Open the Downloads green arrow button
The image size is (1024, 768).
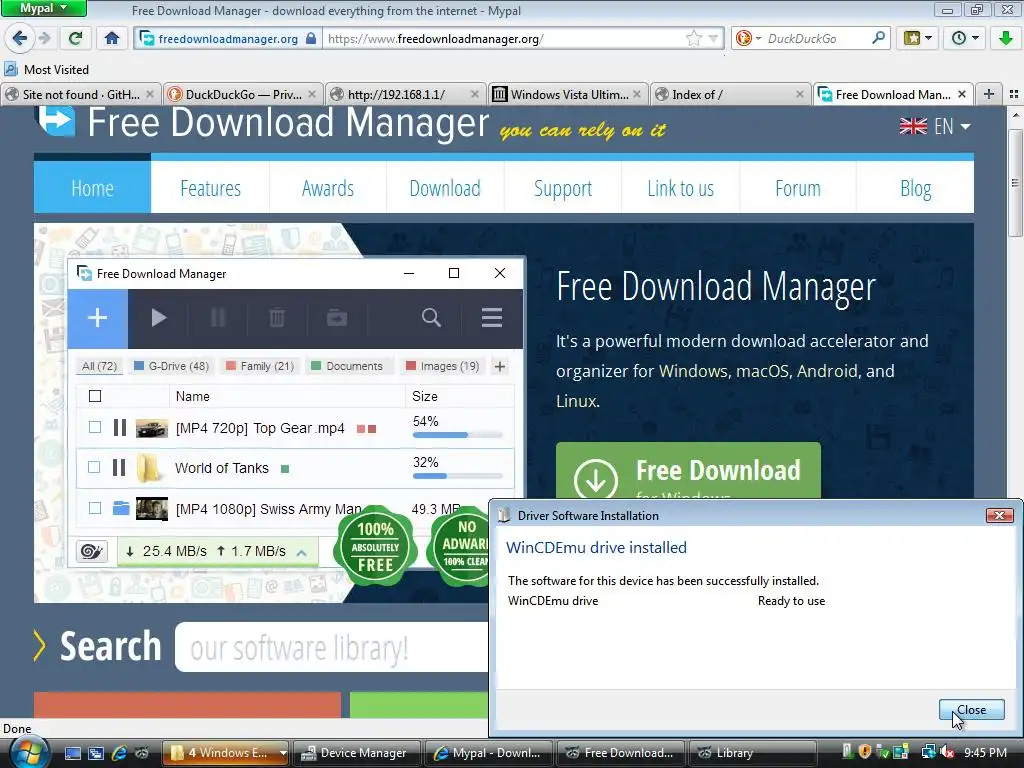[x=1006, y=39]
